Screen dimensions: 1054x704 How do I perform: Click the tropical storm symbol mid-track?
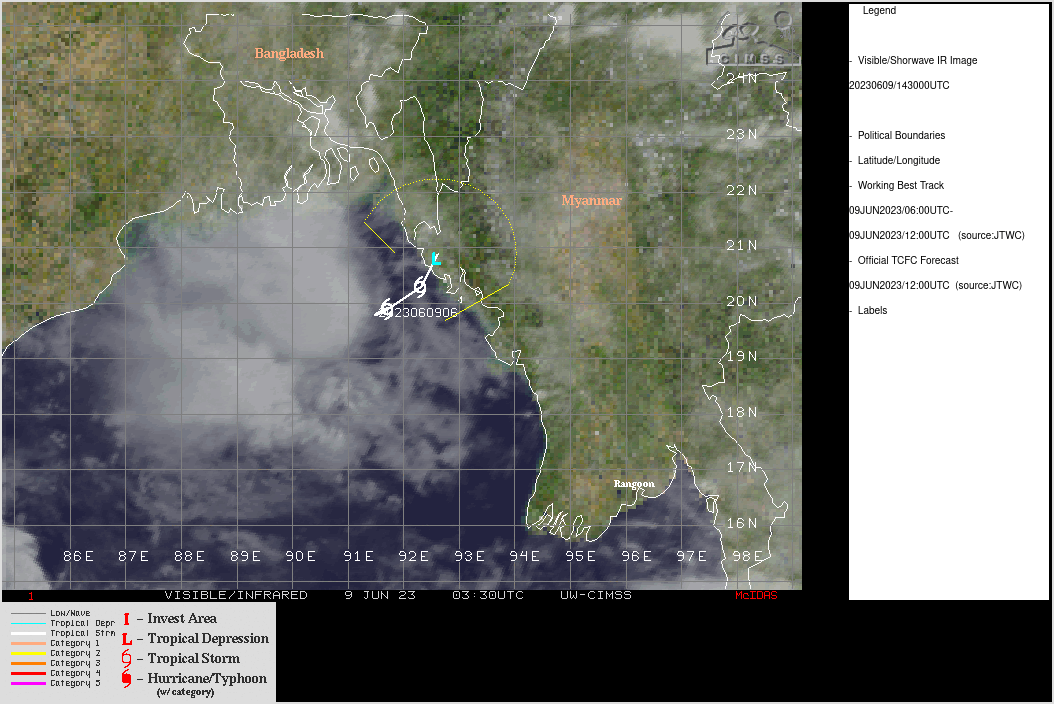pos(419,287)
